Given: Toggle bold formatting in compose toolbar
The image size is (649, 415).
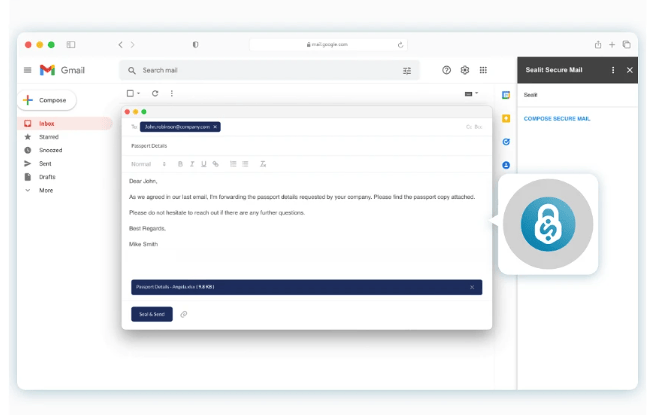Looking at the screenshot, I should [181, 163].
